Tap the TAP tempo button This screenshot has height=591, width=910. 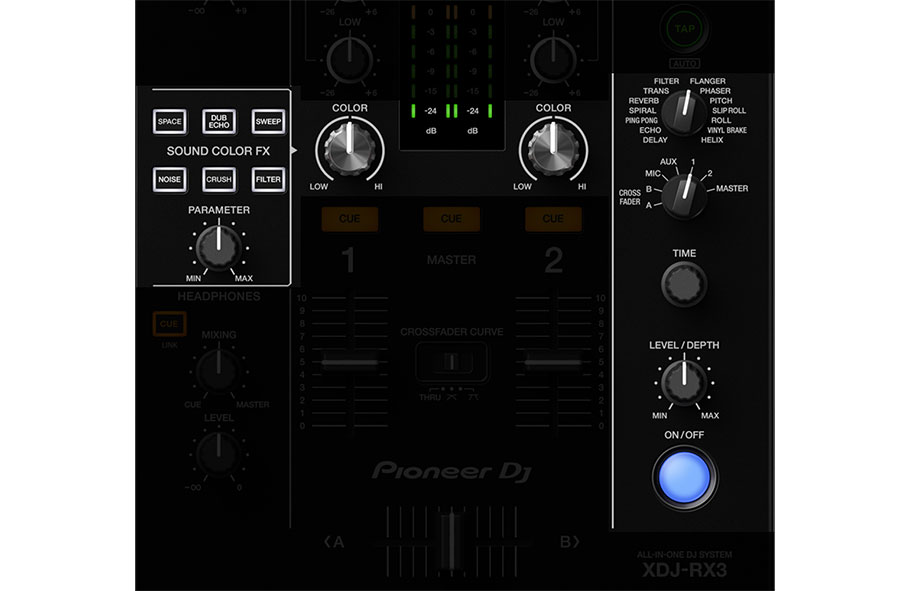click(x=685, y=28)
